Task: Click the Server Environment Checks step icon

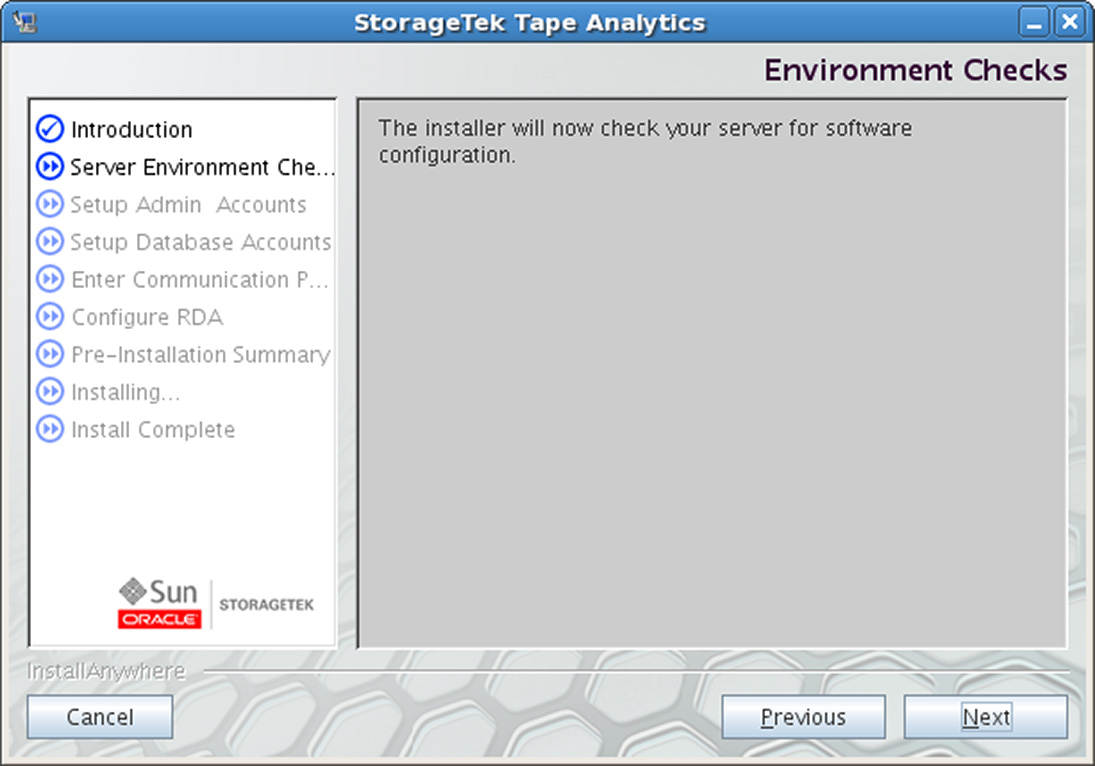Action: tap(50, 166)
